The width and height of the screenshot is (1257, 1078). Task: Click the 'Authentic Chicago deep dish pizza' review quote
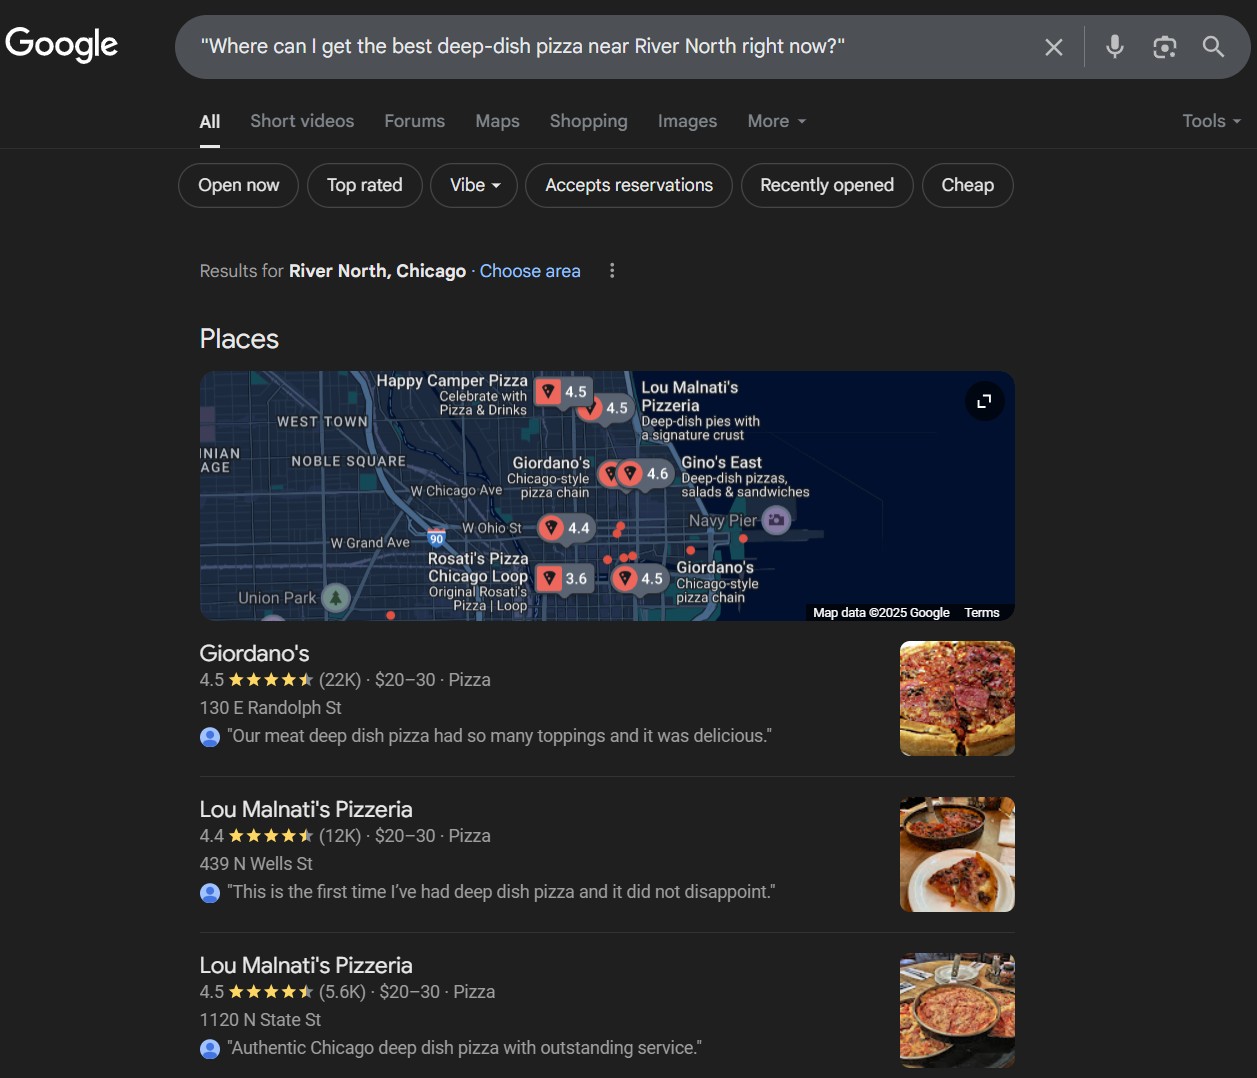[x=465, y=1048]
